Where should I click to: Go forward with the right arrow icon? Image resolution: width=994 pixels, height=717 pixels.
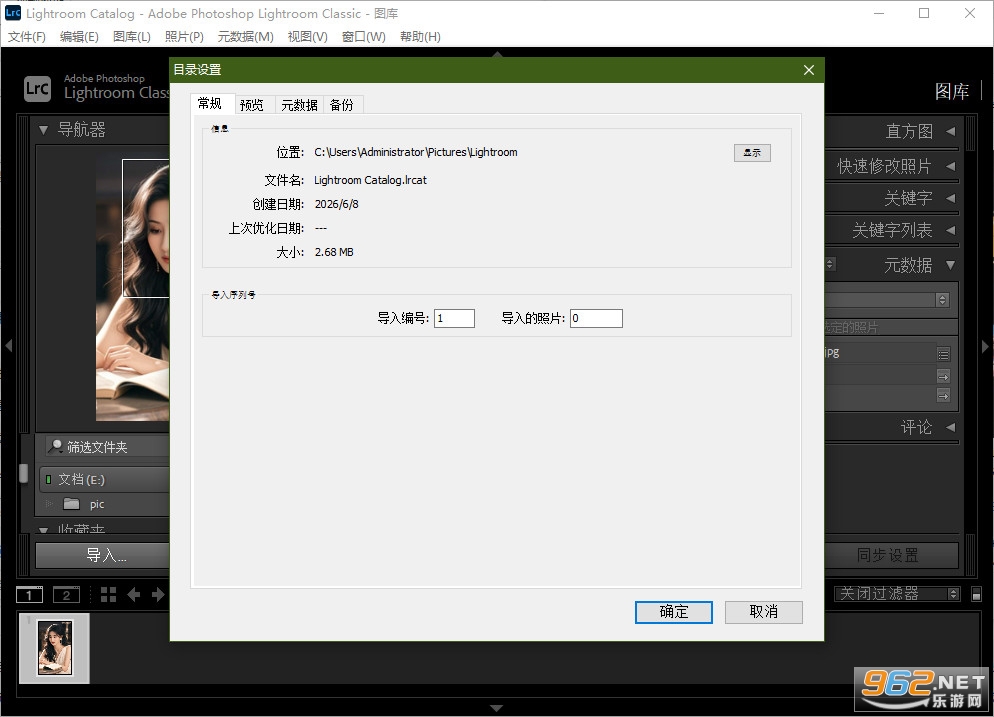coord(158,595)
